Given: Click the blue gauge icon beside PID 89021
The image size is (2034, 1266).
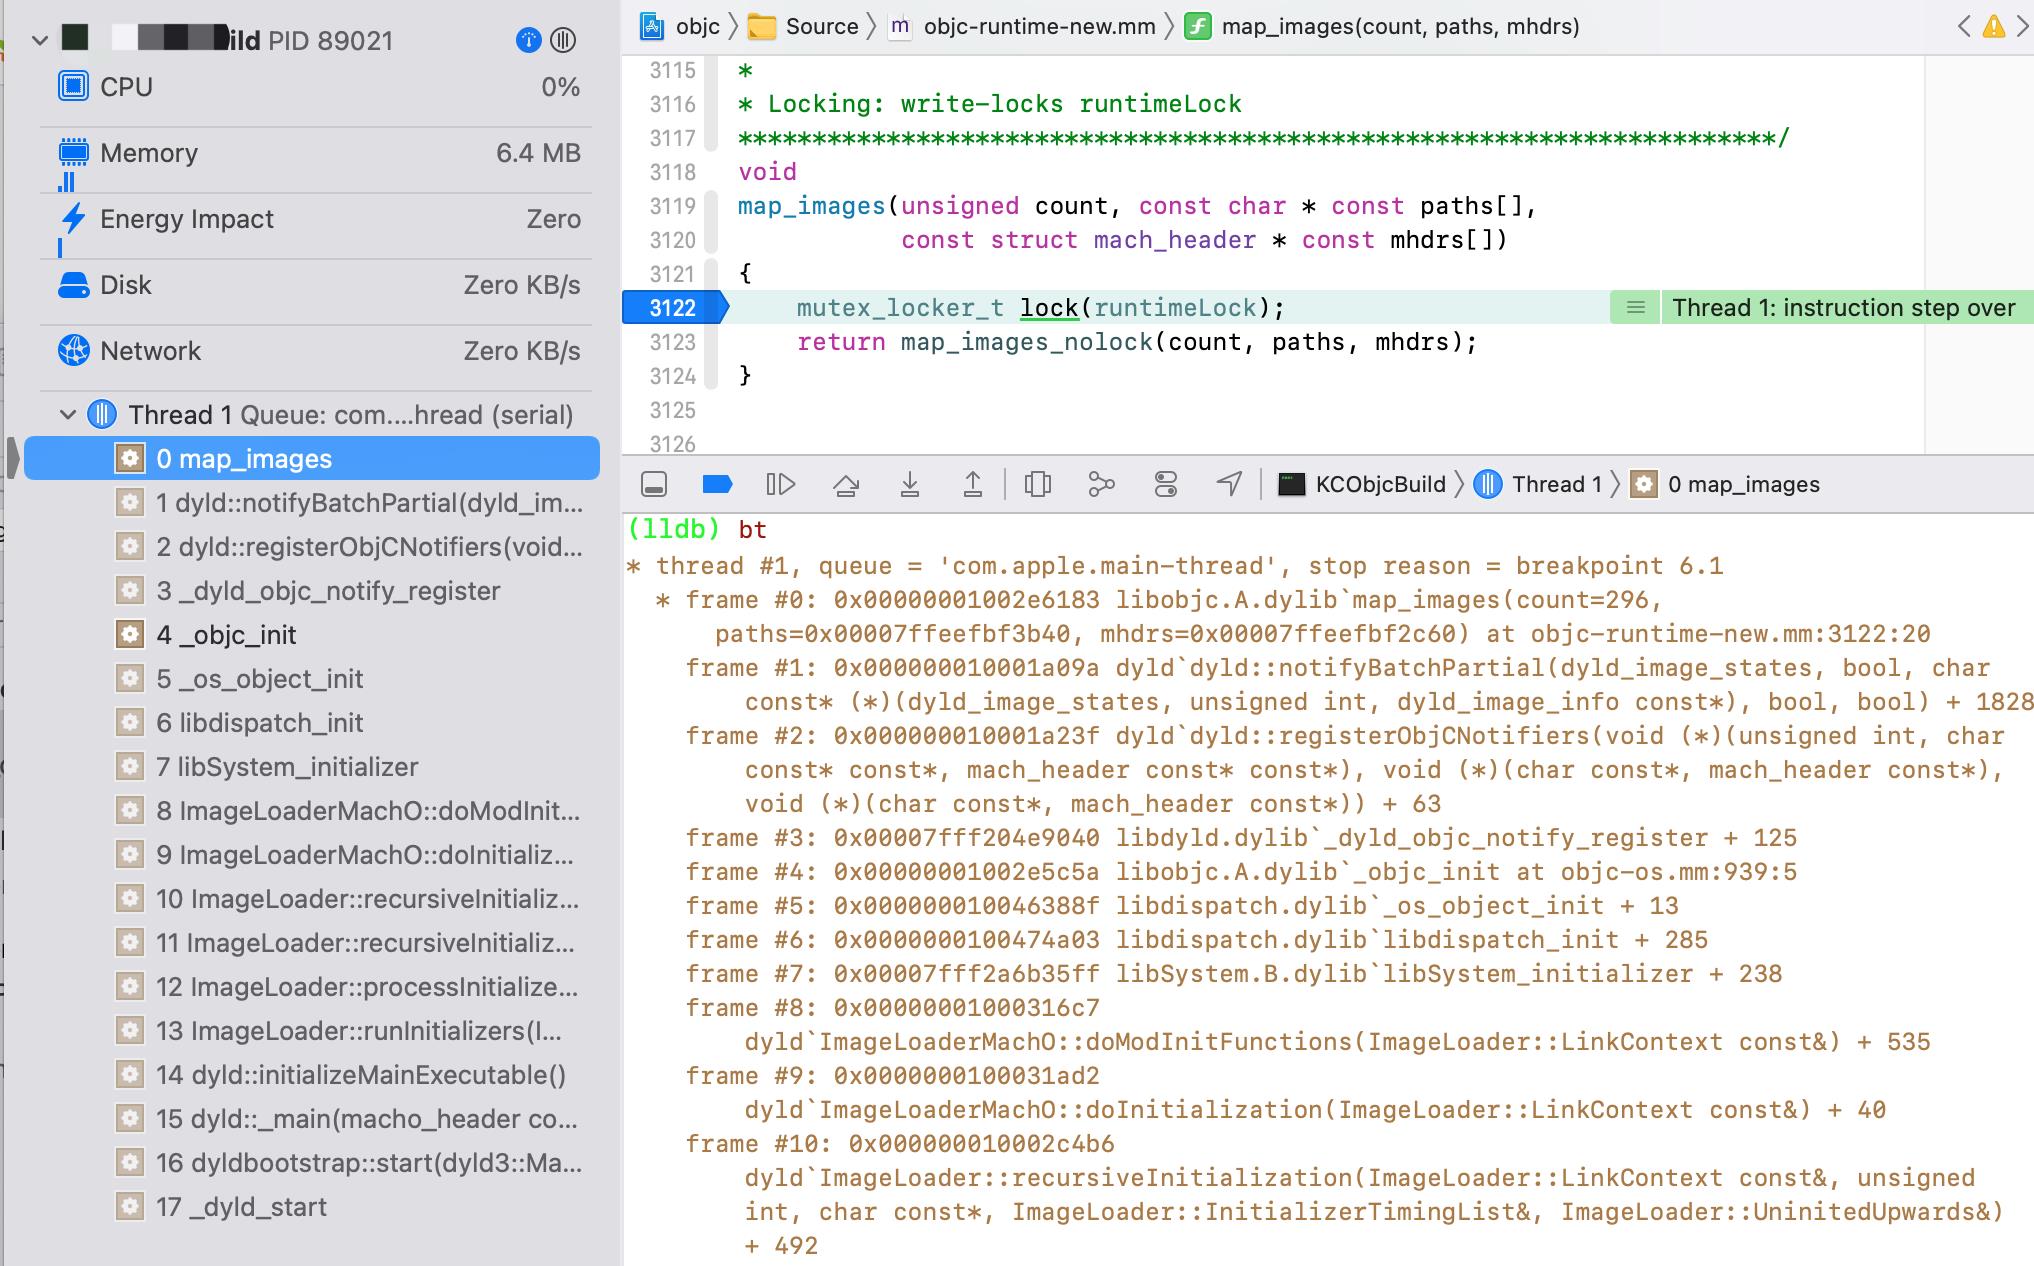Looking at the screenshot, I should point(528,40).
